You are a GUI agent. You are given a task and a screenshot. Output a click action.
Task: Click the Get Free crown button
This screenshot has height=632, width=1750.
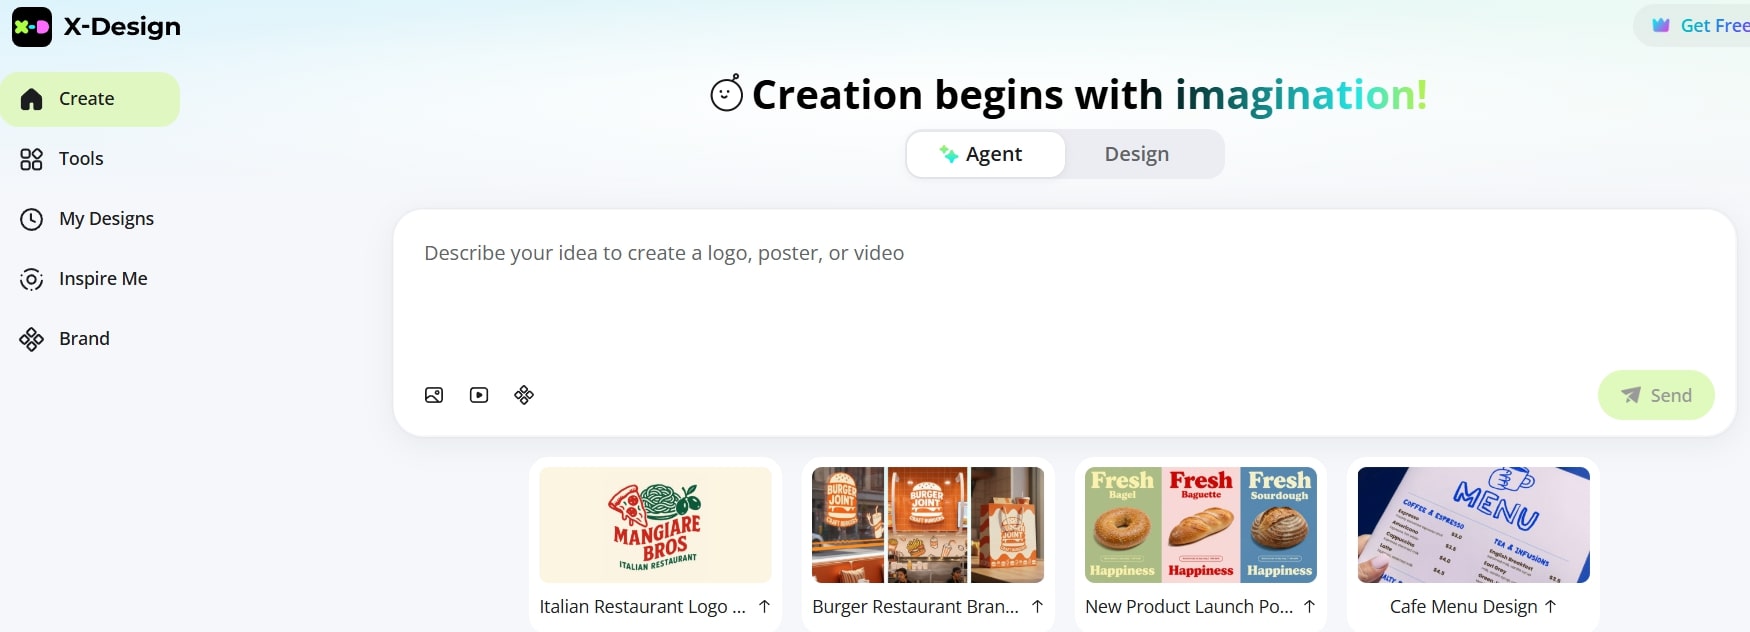[x=1693, y=25]
